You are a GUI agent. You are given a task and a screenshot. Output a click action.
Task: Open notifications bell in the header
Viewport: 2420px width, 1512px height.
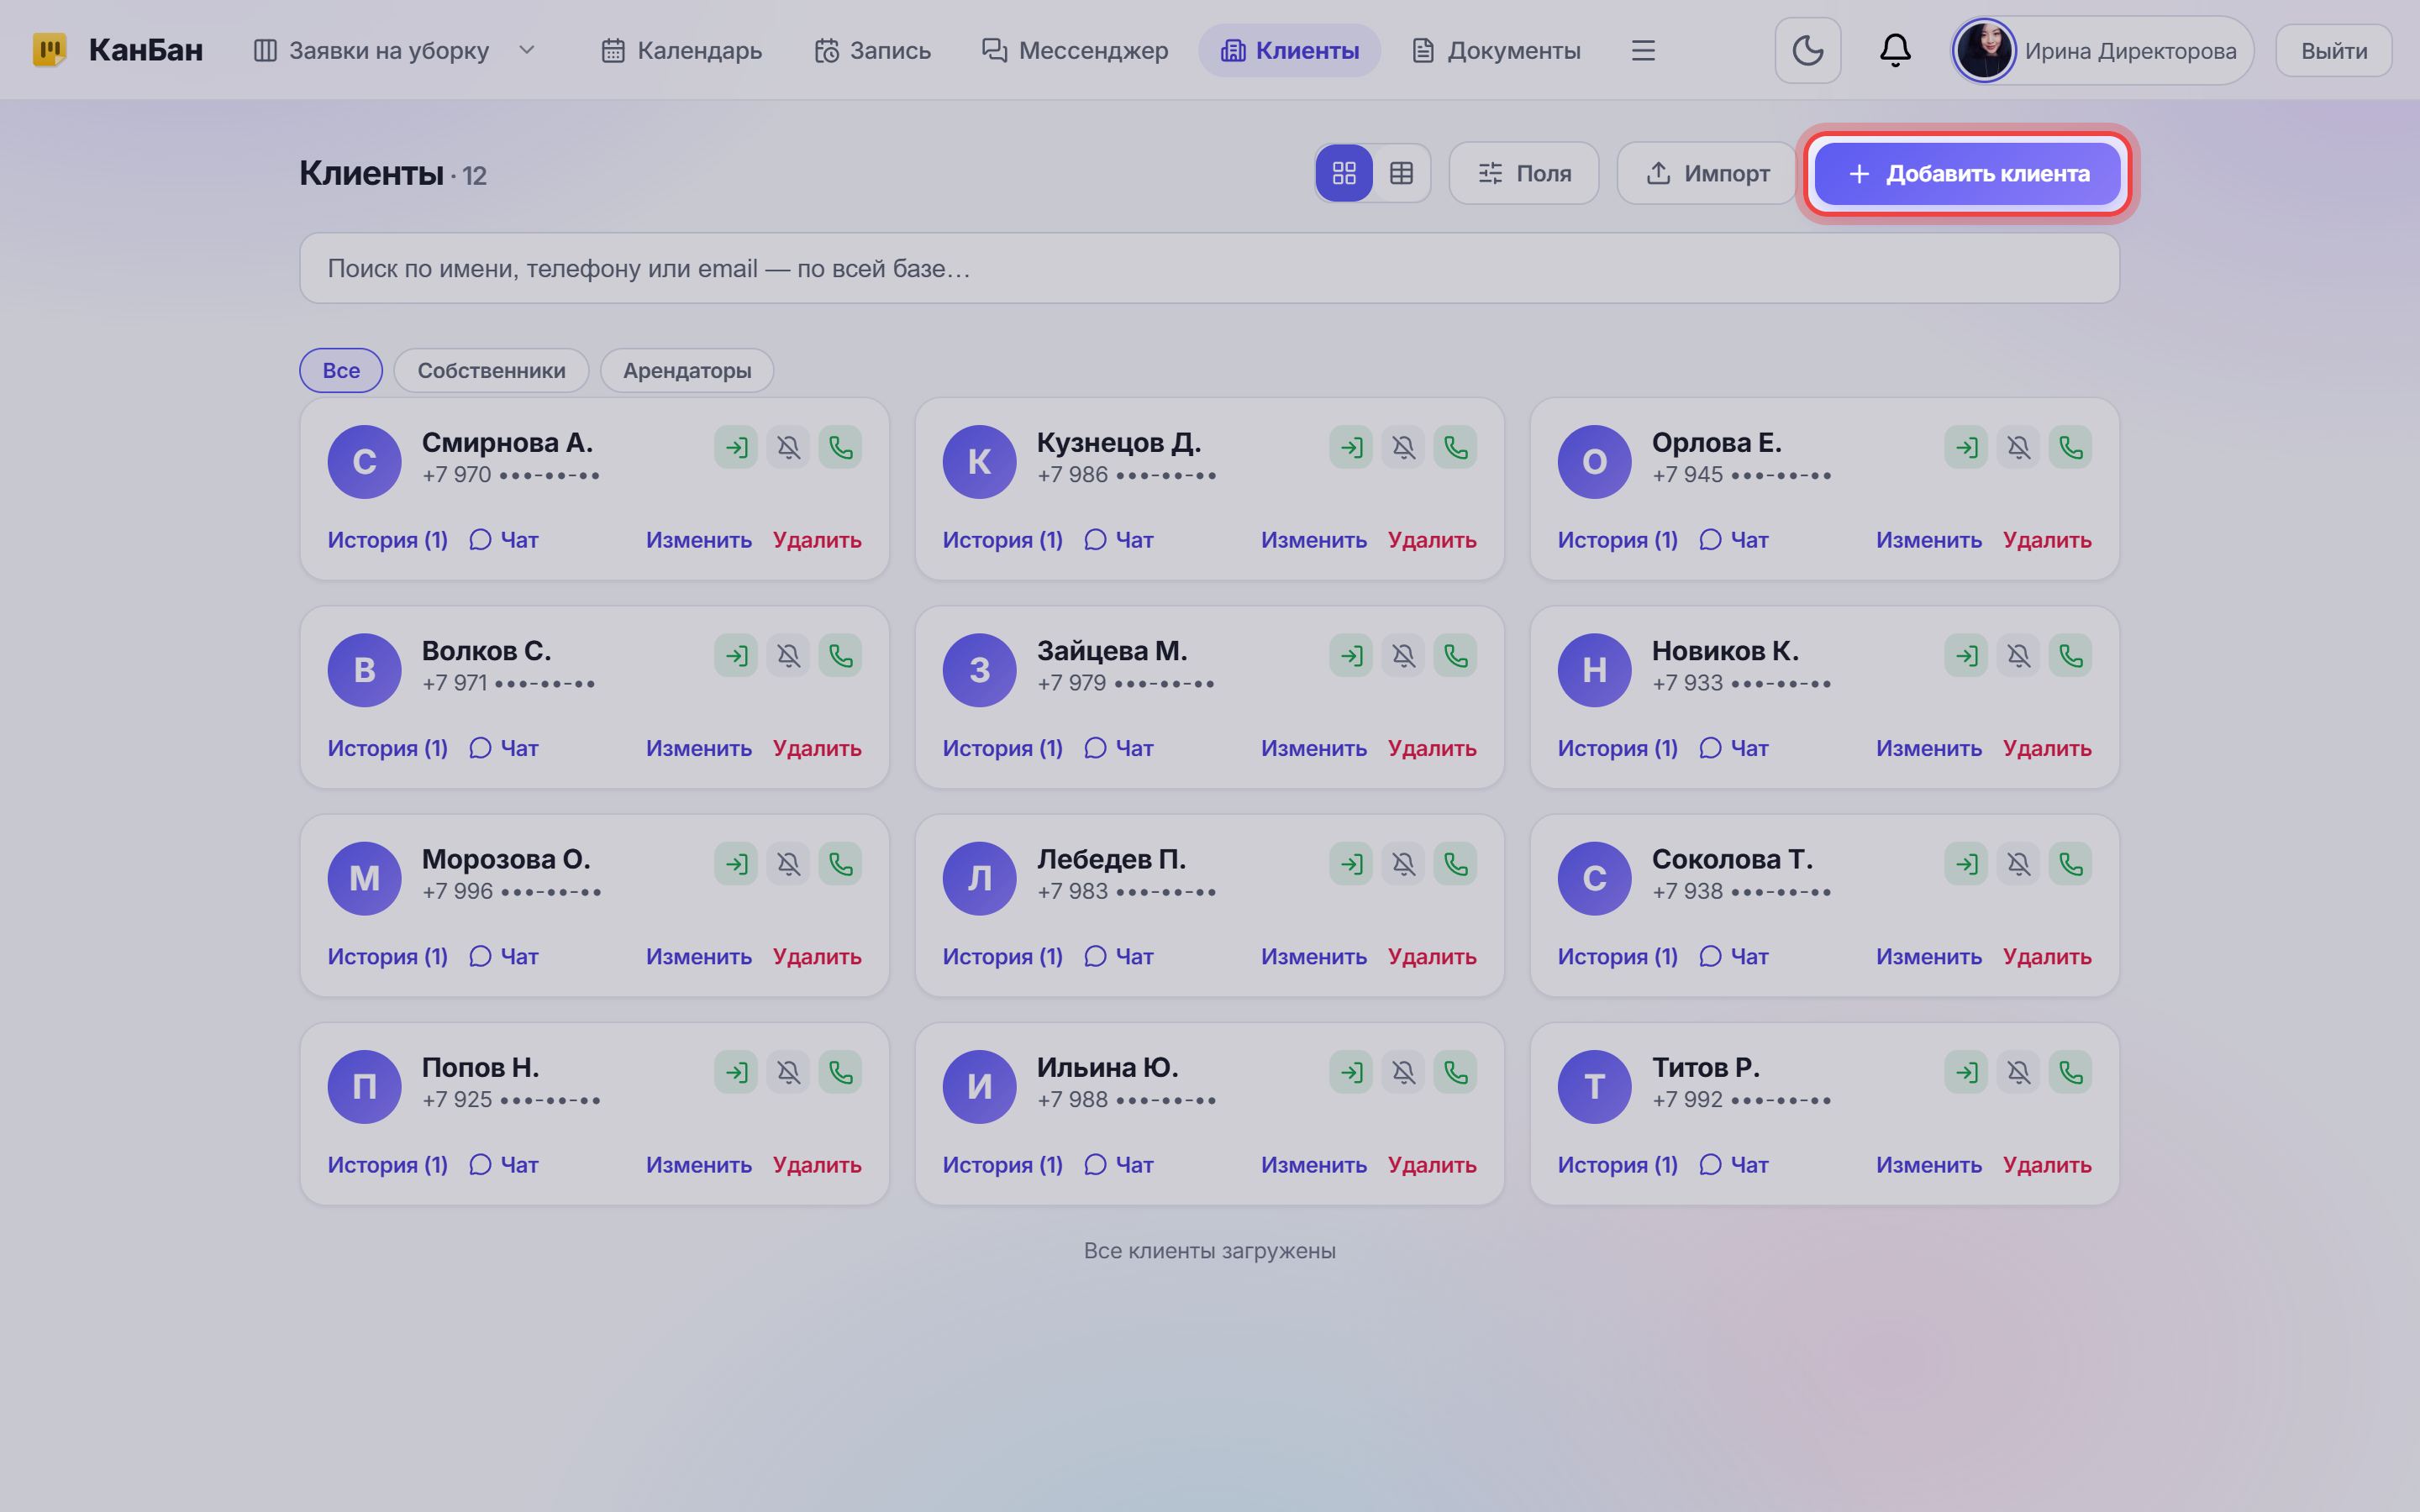(x=1895, y=50)
